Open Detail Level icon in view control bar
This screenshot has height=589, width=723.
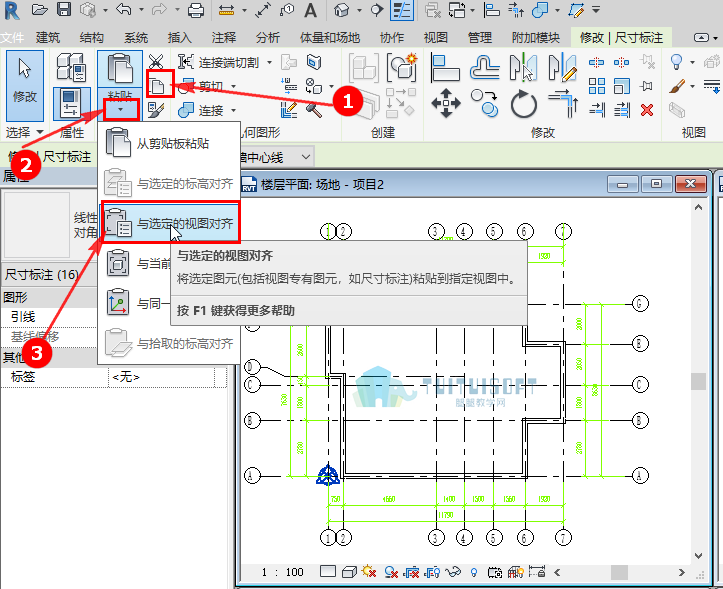tap(327, 572)
